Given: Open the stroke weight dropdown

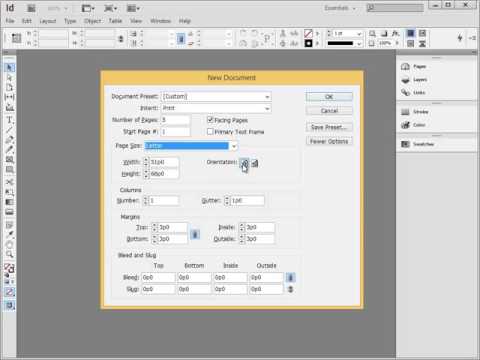Looking at the screenshot, I should click(359, 34).
